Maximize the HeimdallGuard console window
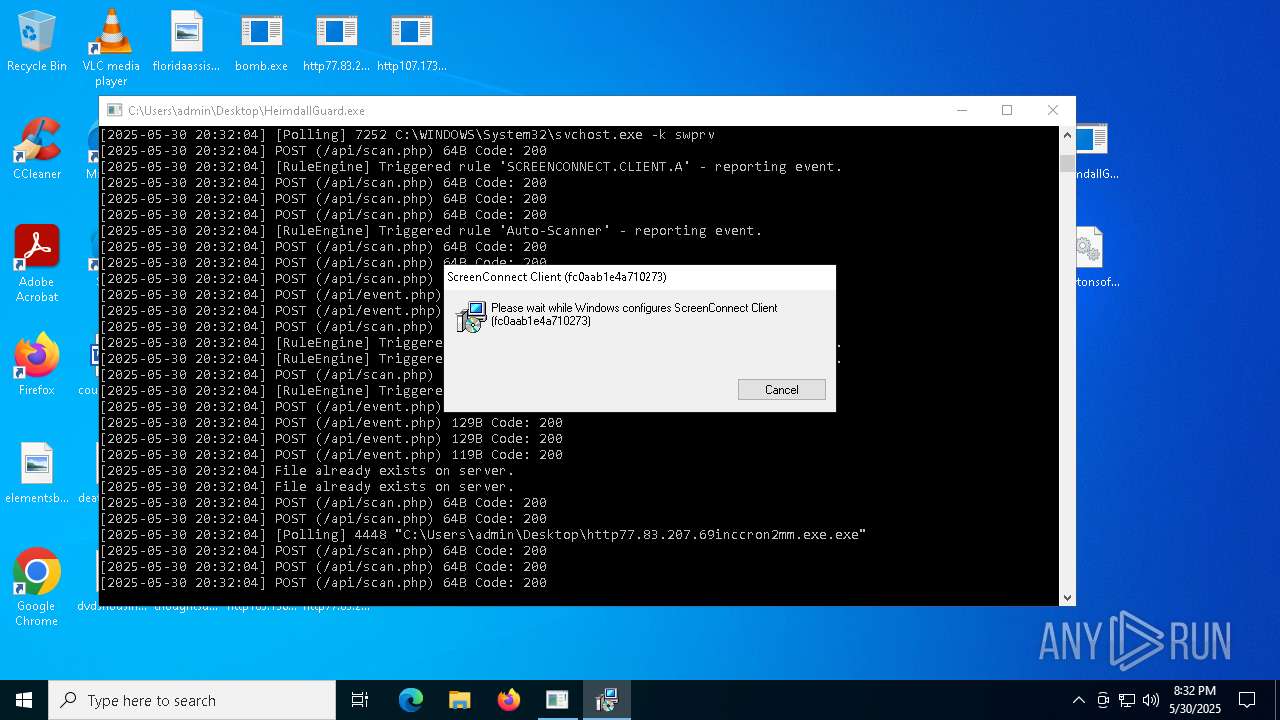1280x720 pixels. tap(1007, 110)
